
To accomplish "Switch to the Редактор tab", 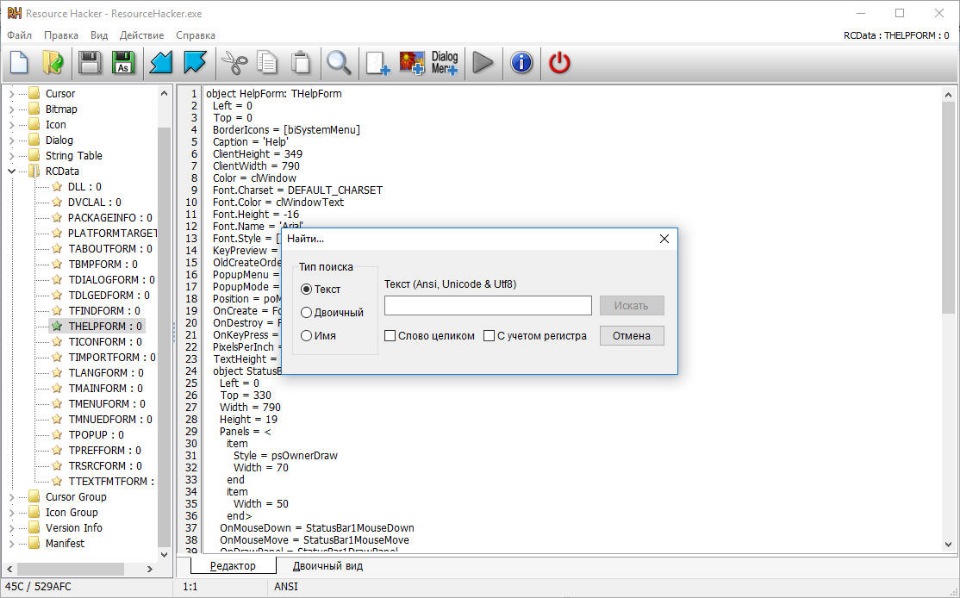I will pyautogui.click(x=233, y=566).
